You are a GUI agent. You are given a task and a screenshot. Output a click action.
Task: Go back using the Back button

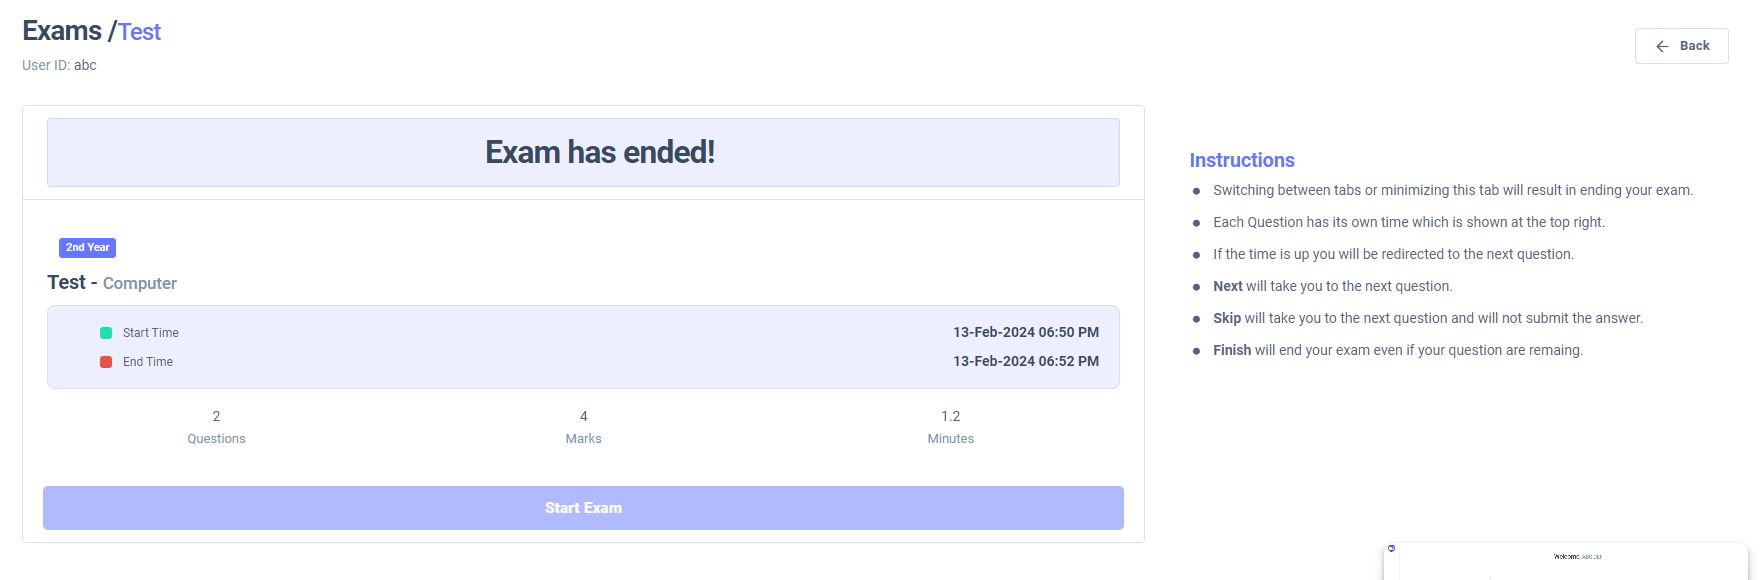(1682, 46)
